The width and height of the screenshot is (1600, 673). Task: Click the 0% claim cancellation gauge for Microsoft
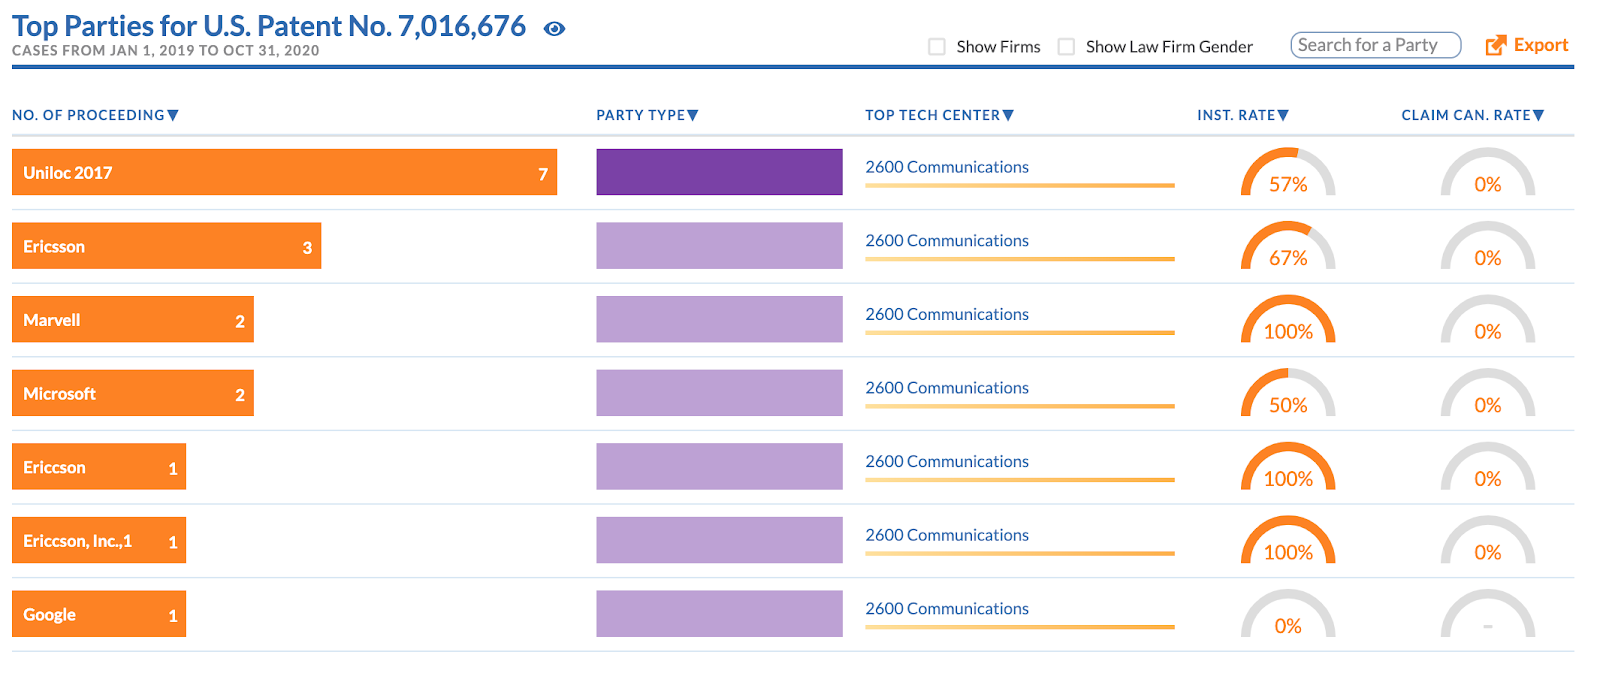[1487, 394]
